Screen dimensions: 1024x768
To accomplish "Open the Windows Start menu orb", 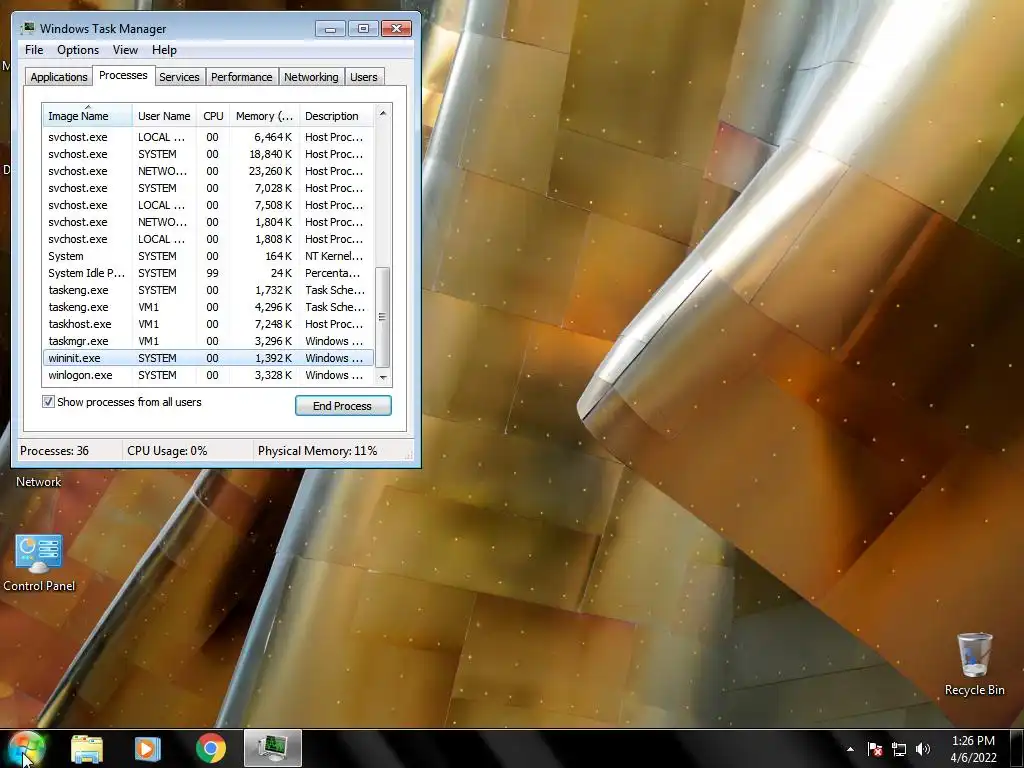I will 26,748.
